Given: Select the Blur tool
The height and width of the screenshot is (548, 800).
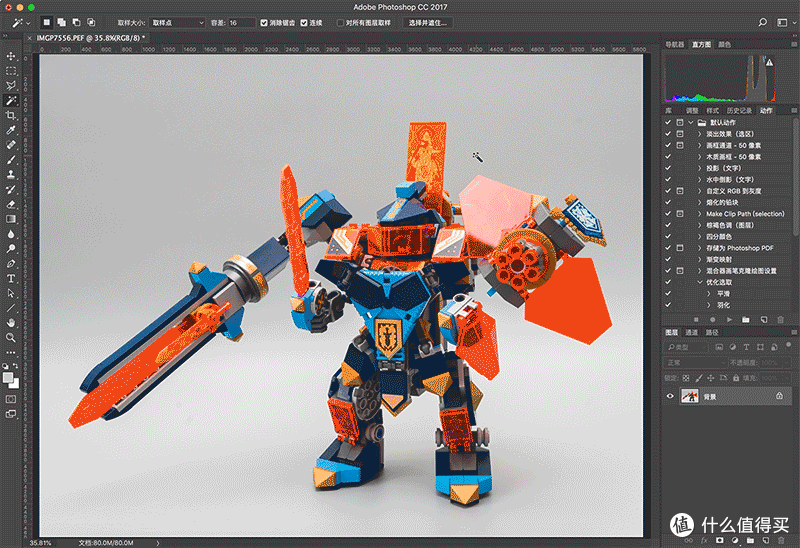Looking at the screenshot, I should [11, 234].
